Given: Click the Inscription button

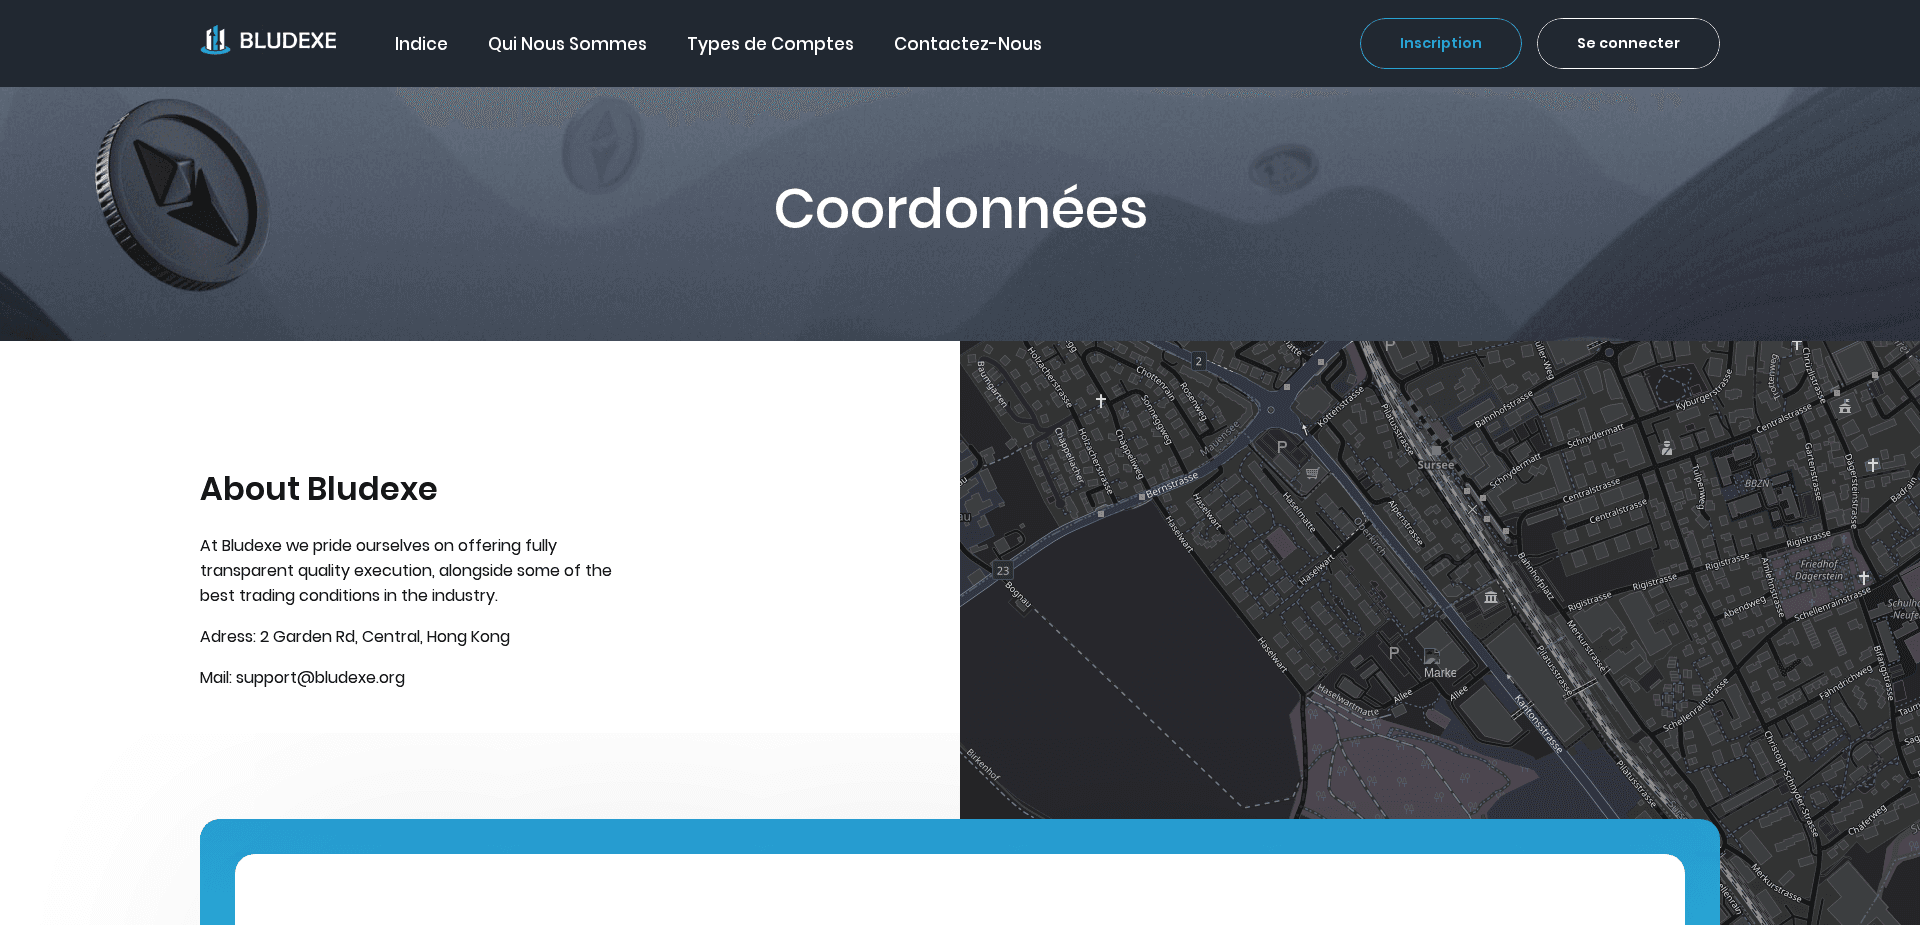Looking at the screenshot, I should pyautogui.click(x=1440, y=43).
